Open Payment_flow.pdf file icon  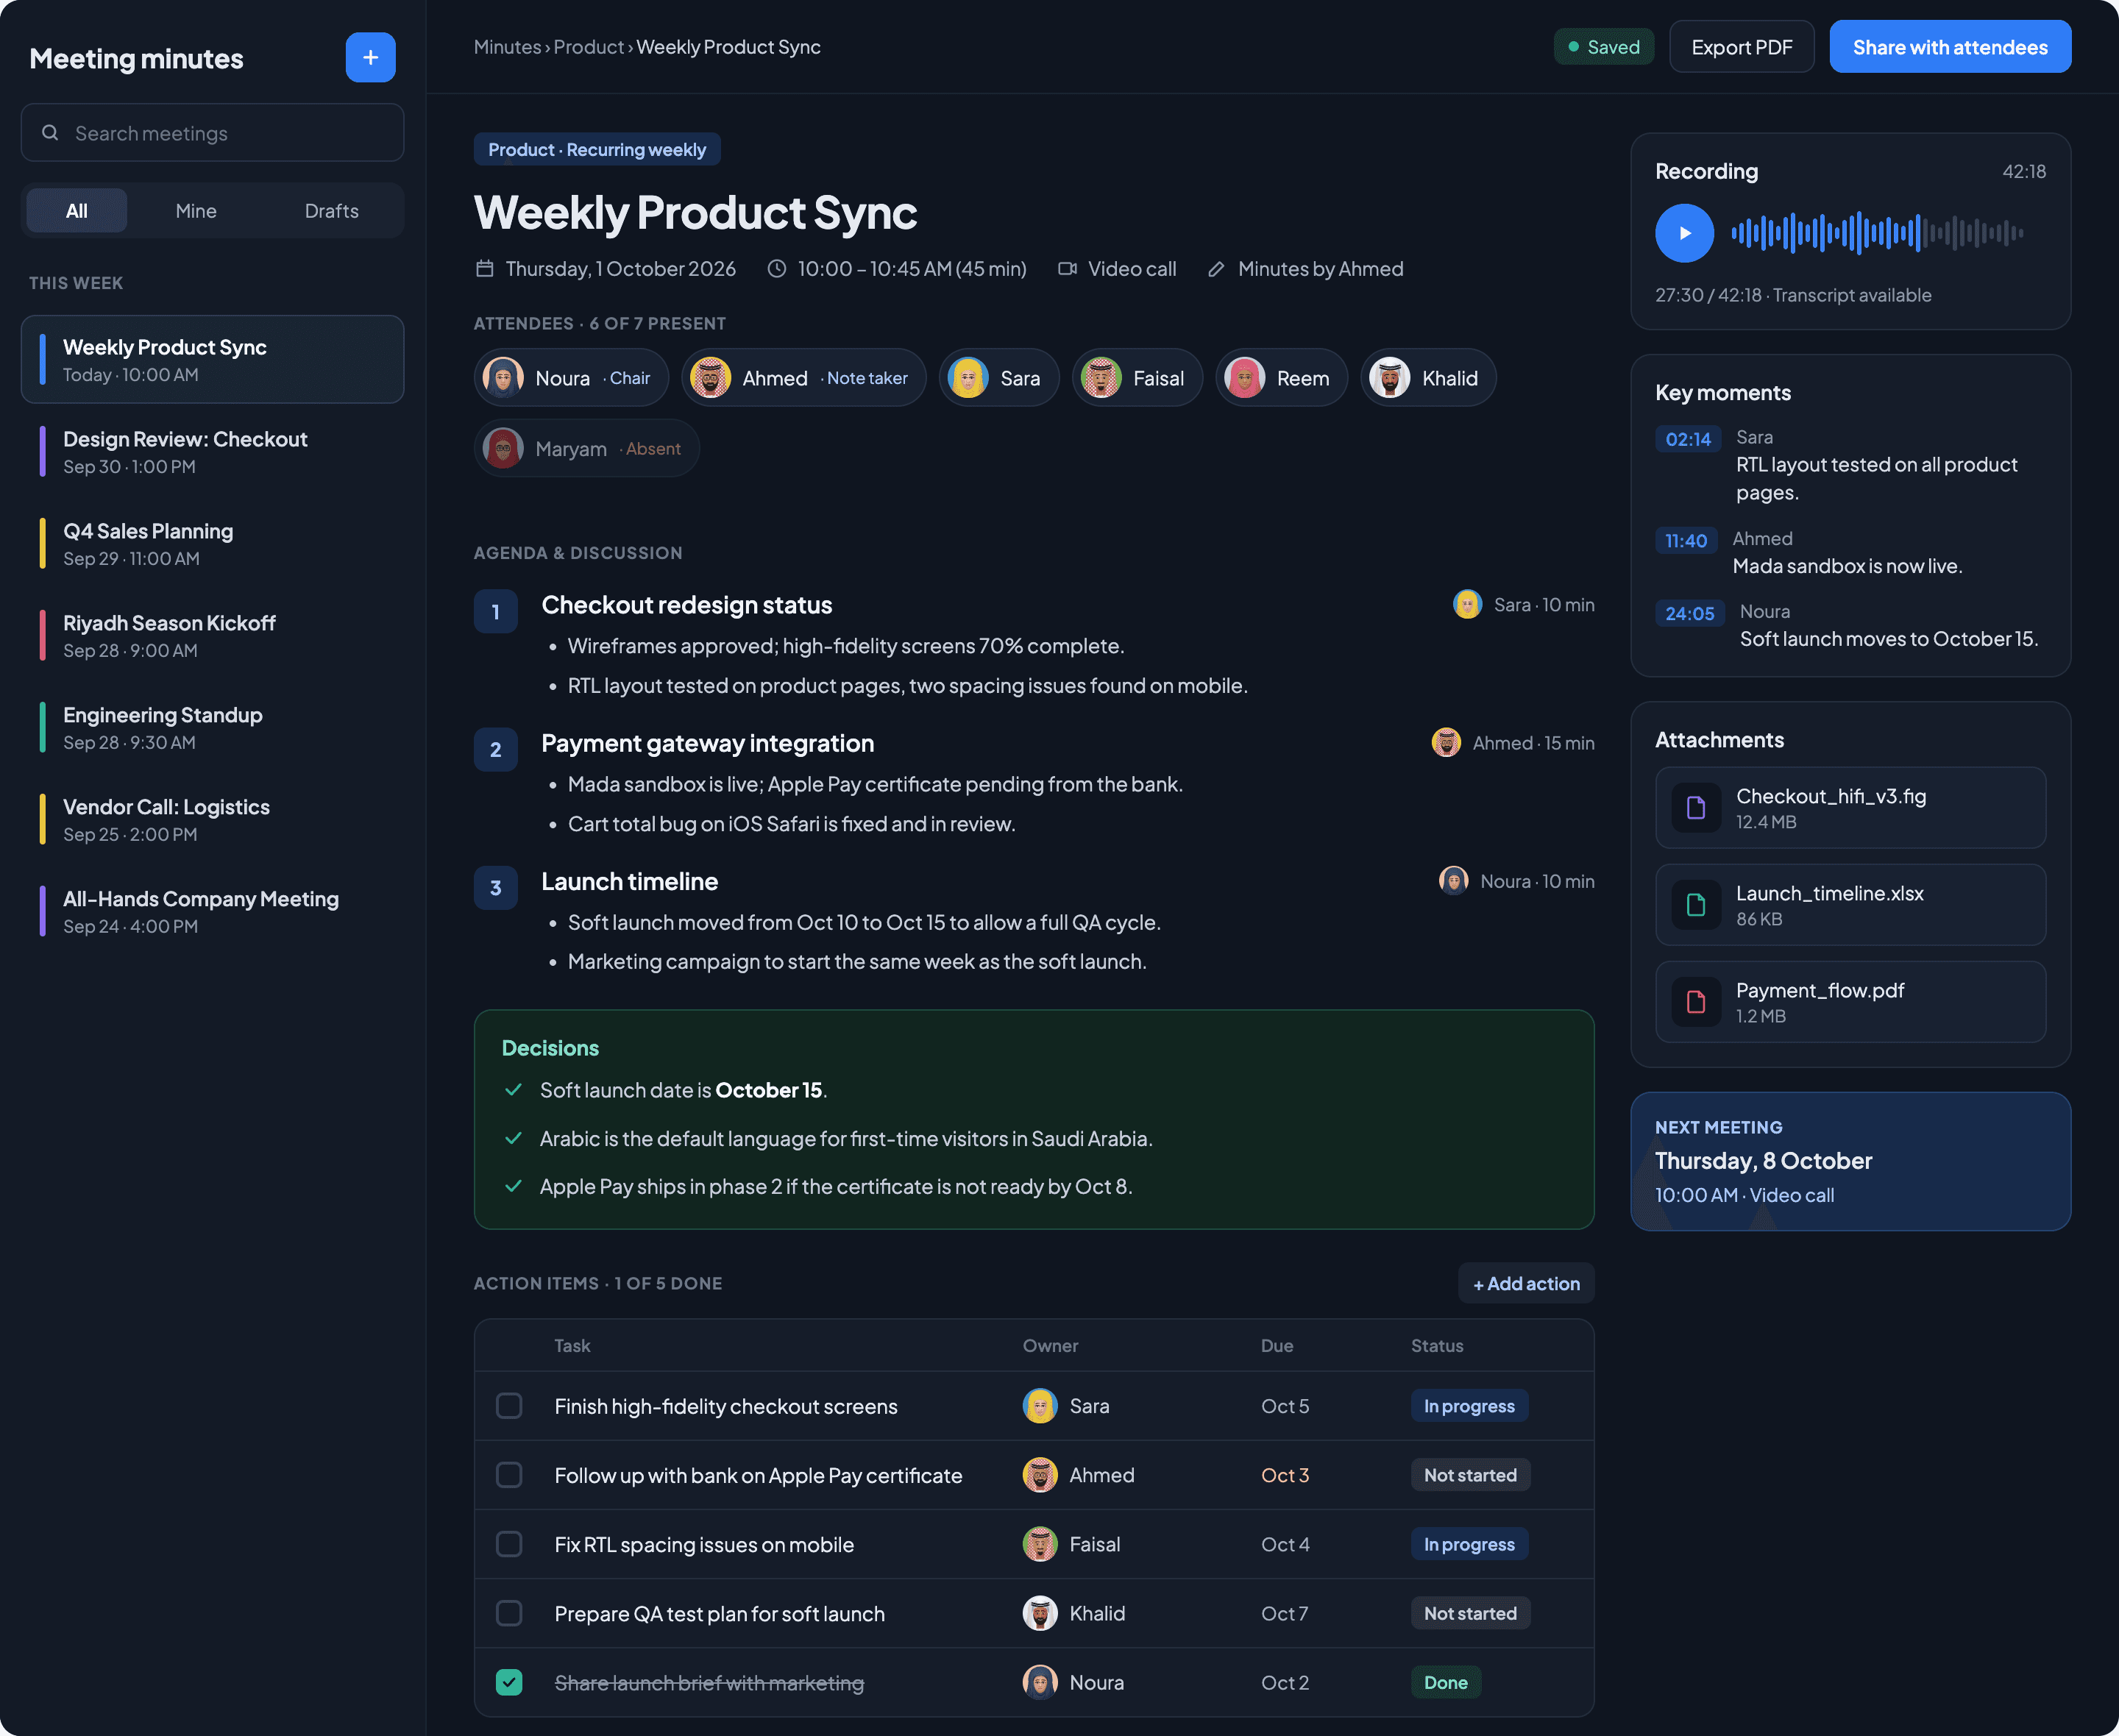point(1696,1002)
